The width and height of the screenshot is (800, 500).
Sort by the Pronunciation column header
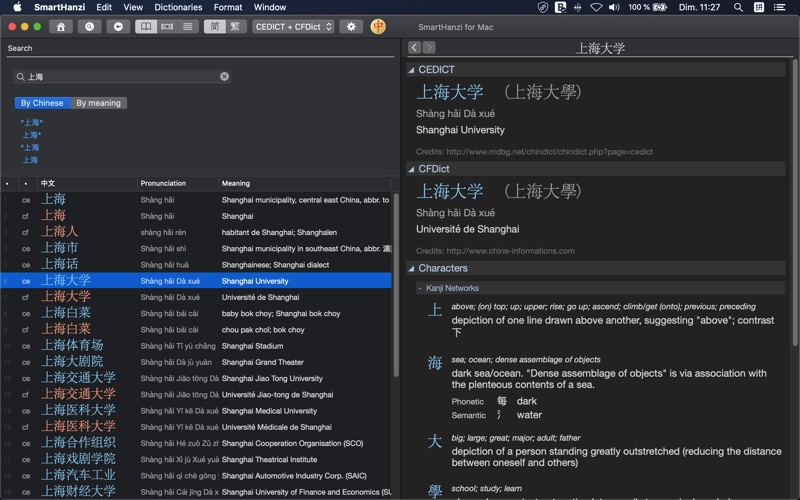[x=178, y=183]
